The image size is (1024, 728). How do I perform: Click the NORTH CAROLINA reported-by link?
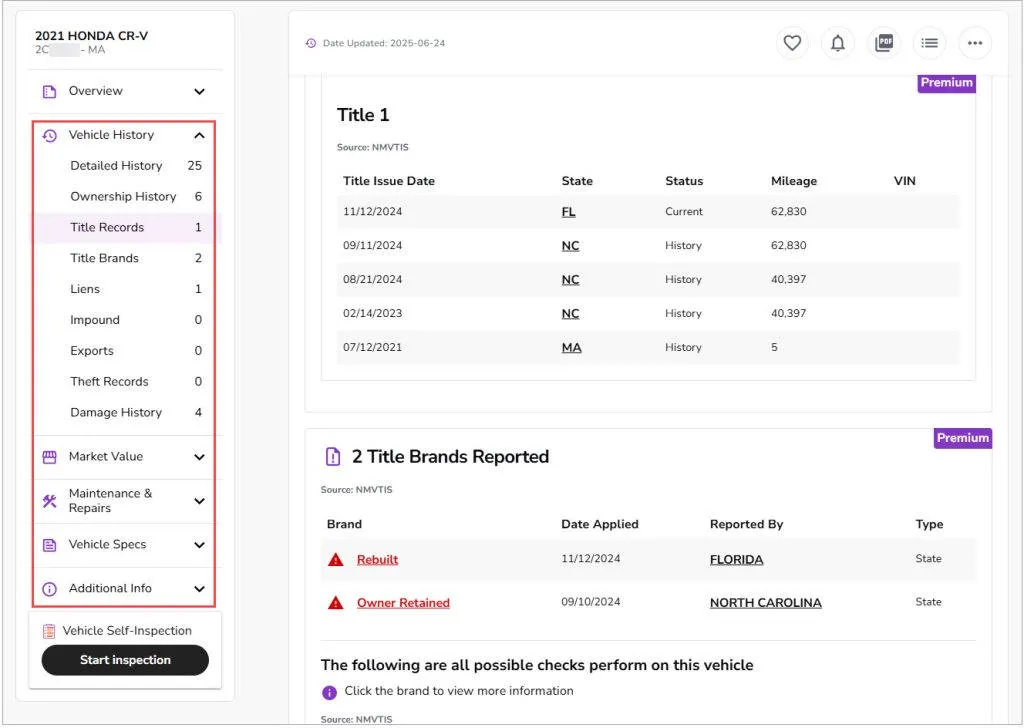(x=765, y=603)
